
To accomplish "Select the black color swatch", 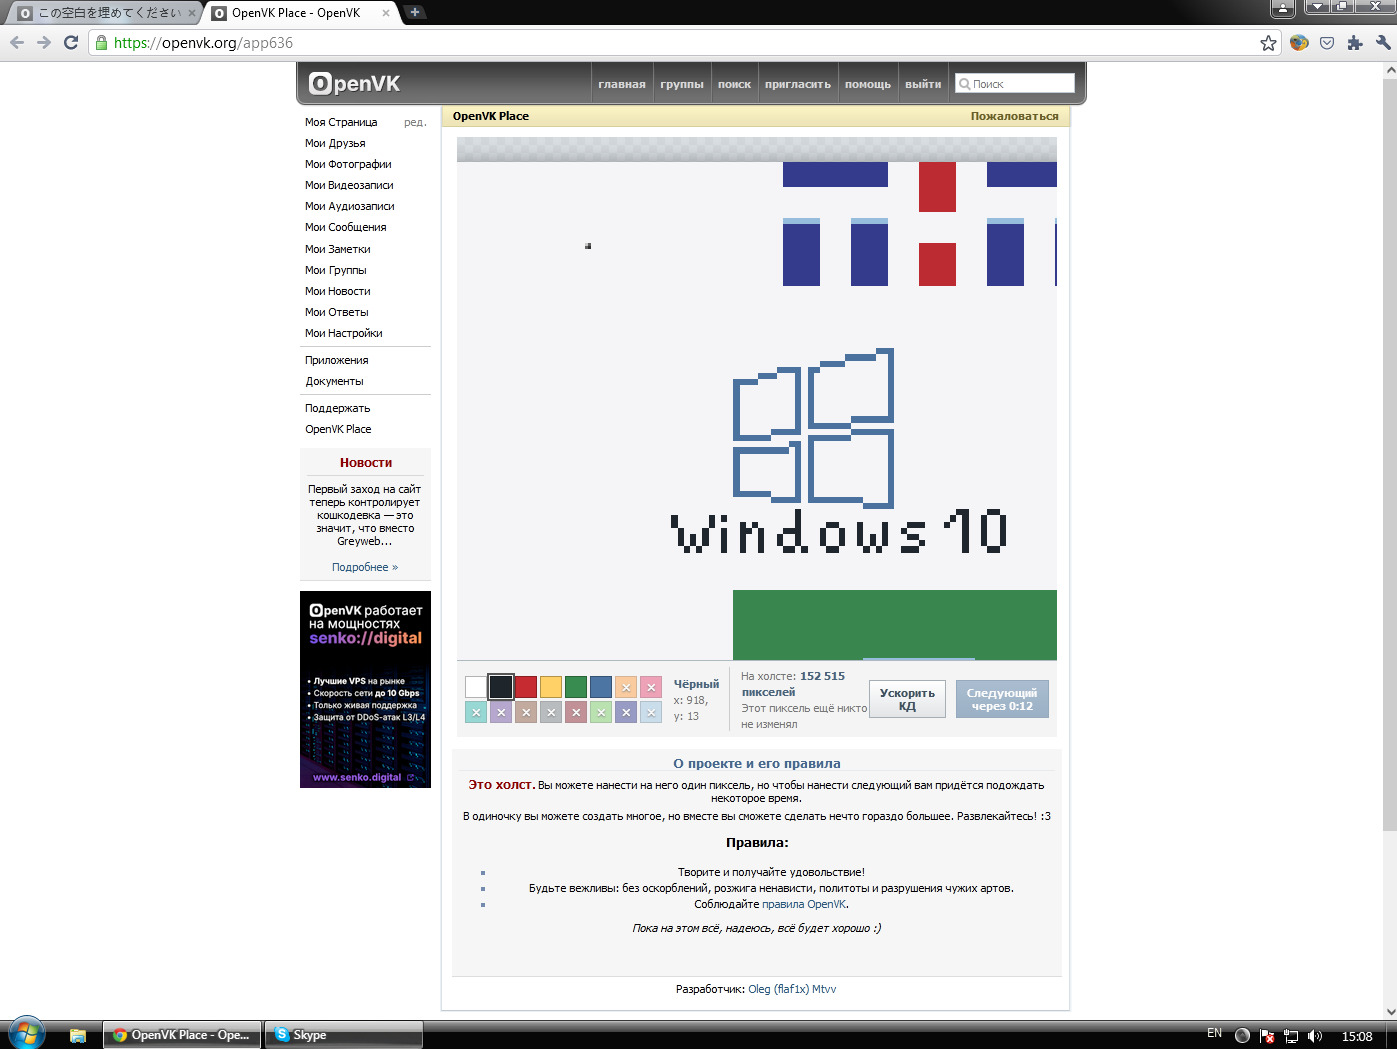I will point(501,687).
